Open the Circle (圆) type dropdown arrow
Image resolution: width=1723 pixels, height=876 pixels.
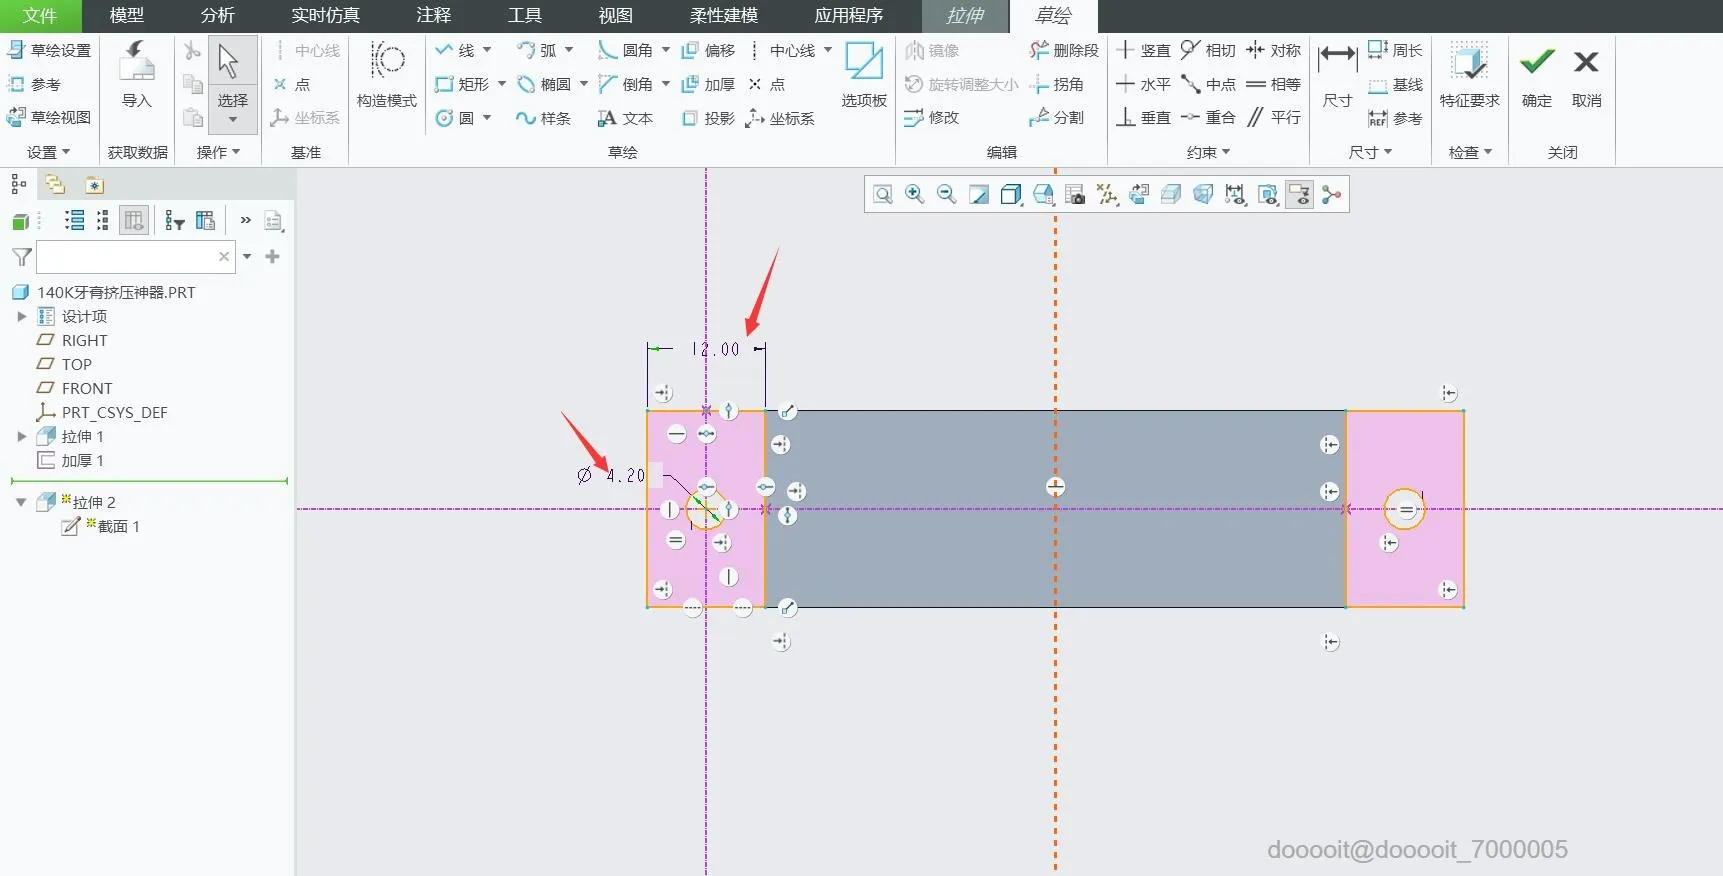487,118
